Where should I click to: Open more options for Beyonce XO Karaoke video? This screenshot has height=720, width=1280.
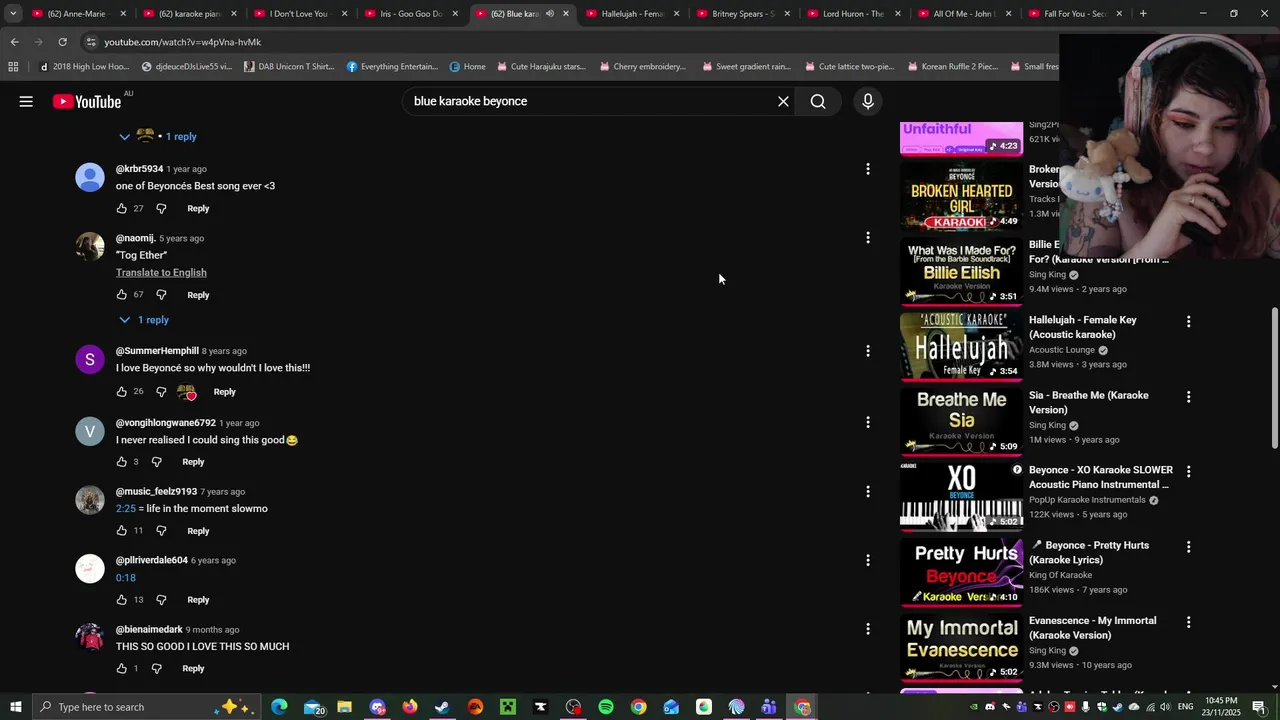click(x=1188, y=472)
